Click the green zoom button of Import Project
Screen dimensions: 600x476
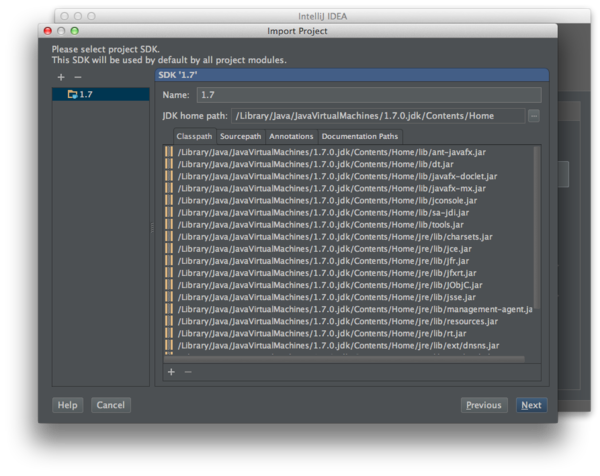point(75,31)
